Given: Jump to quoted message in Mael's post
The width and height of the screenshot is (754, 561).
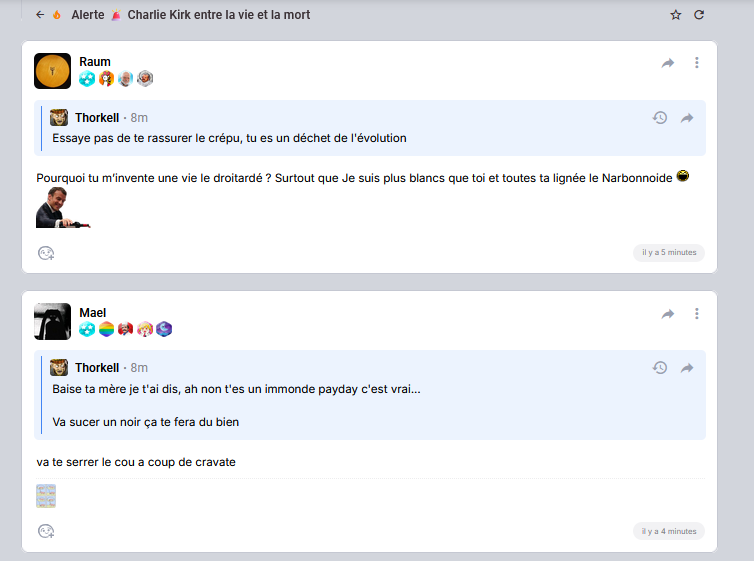Looking at the screenshot, I should 687,368.
